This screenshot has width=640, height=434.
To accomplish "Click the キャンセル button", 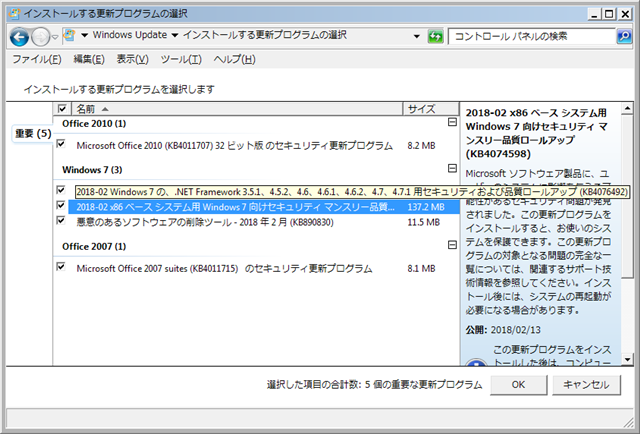I will tap(586, 385).
